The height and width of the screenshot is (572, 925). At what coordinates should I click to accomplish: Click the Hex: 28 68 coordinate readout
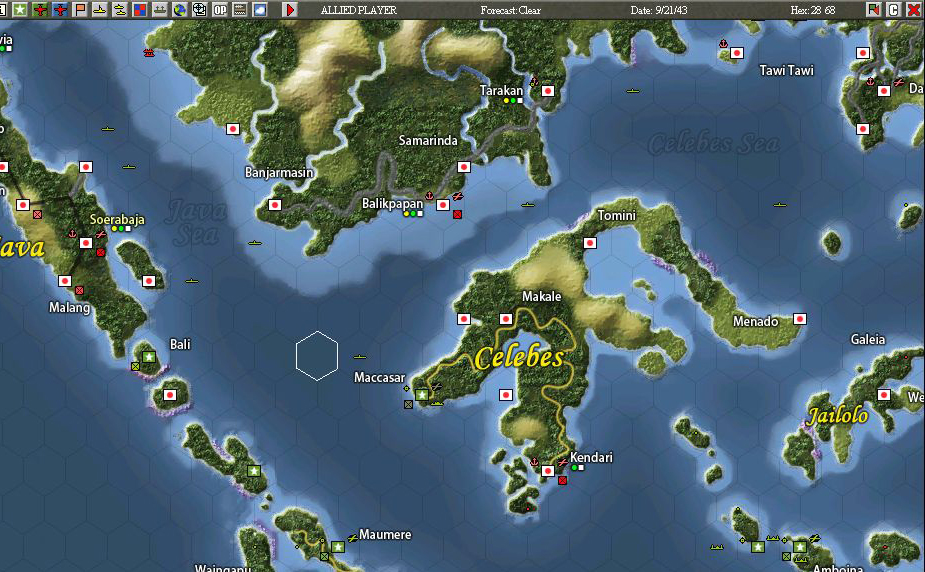click(x=813, y=10)
